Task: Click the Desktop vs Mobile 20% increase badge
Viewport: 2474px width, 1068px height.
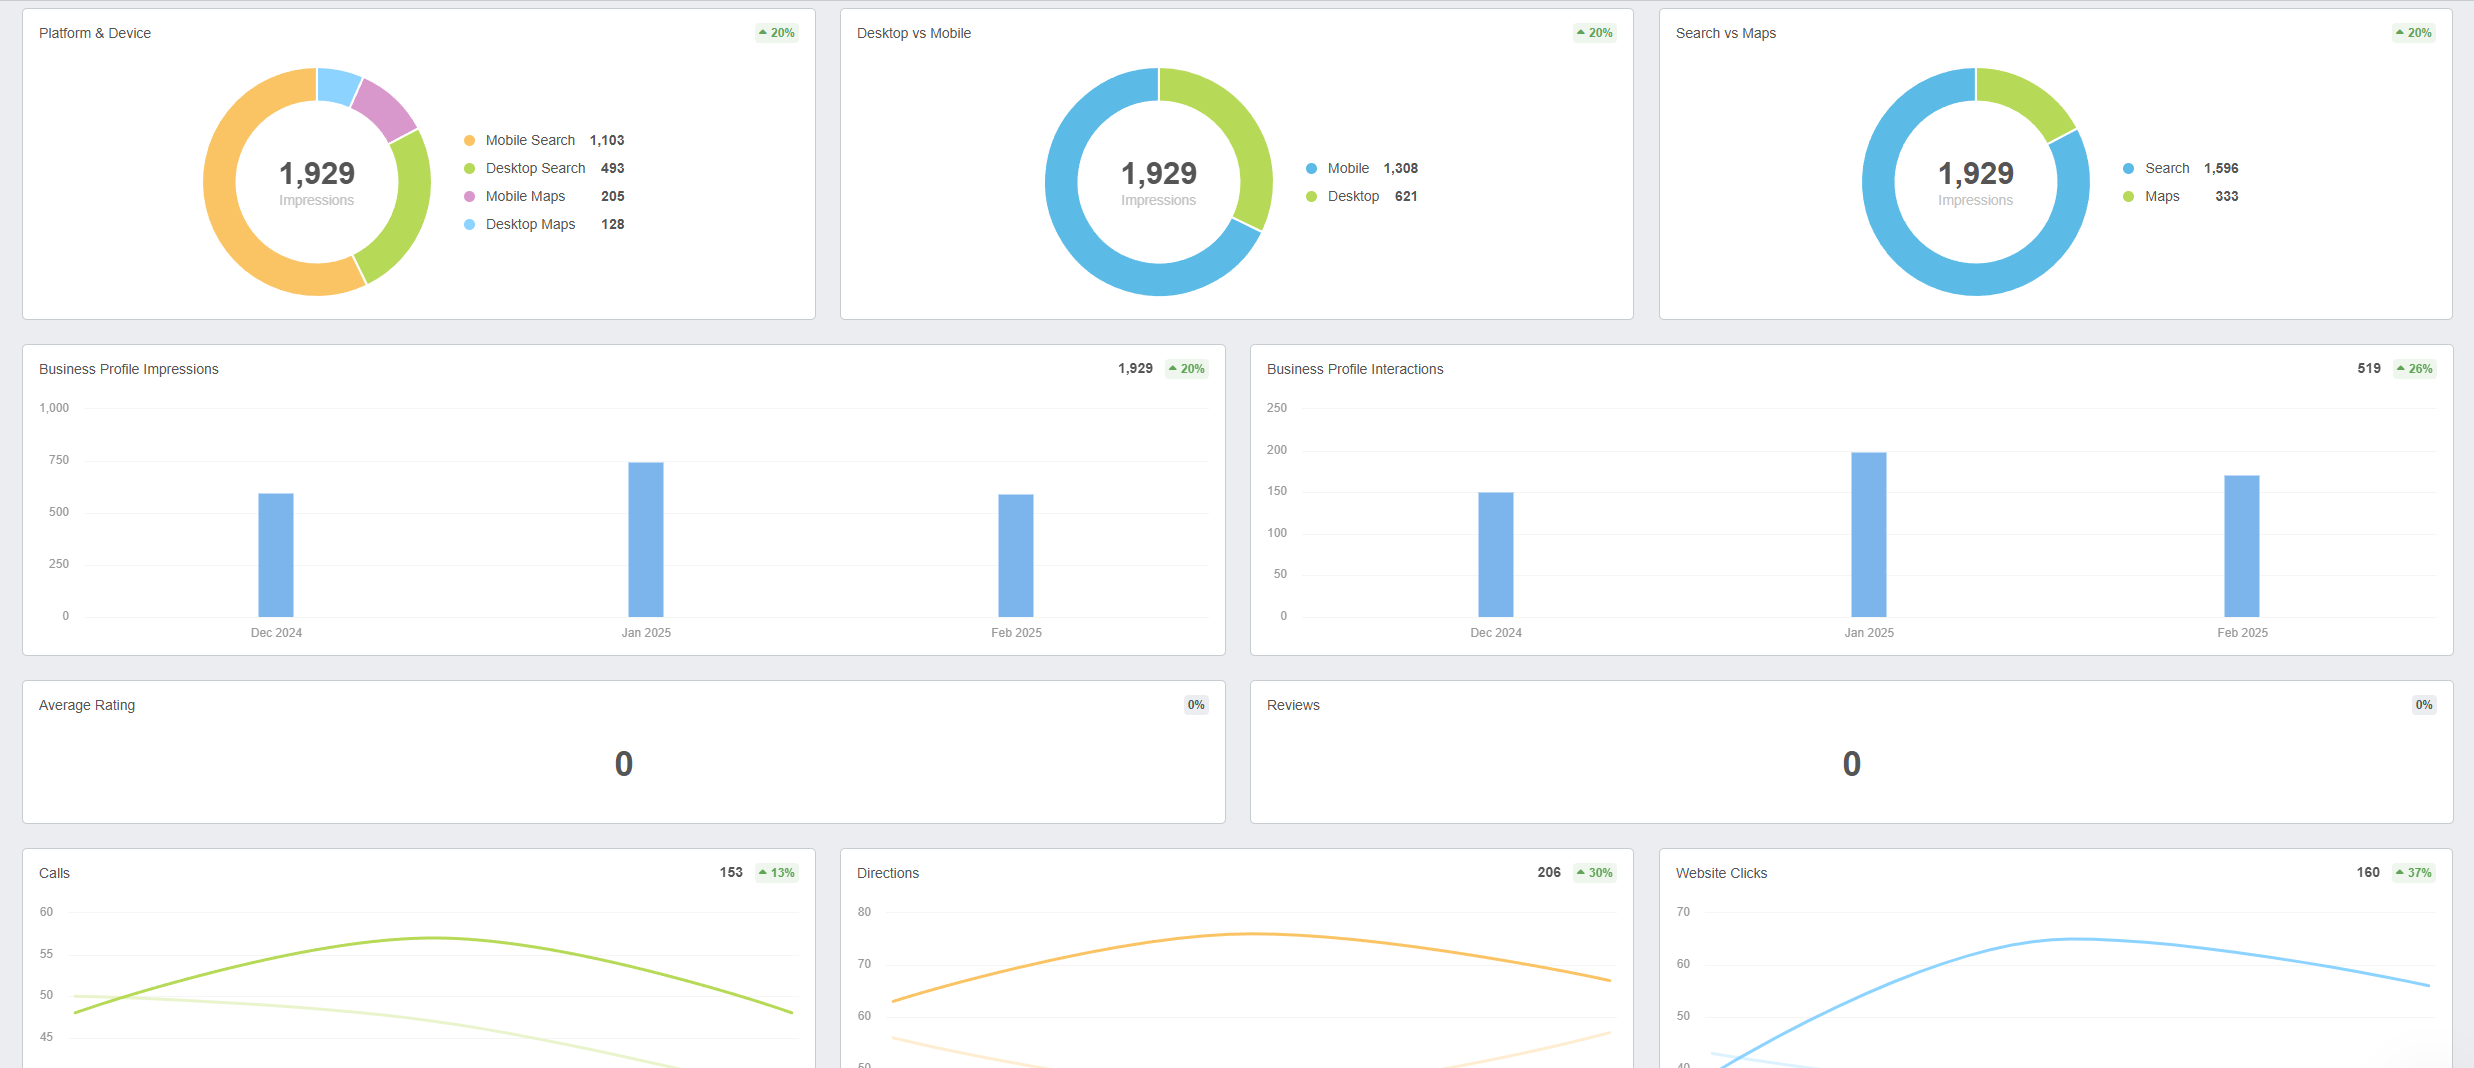Action: point(1595,33)
